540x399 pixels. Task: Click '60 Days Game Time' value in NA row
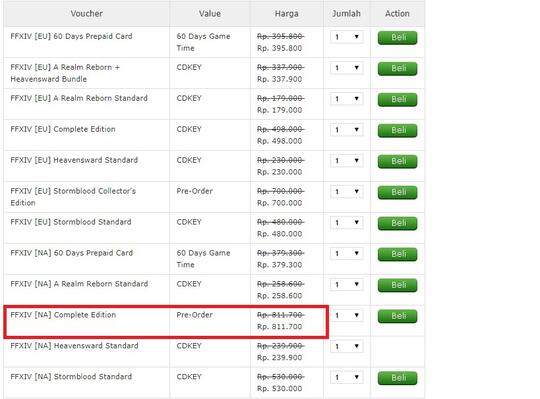(203, 259)
